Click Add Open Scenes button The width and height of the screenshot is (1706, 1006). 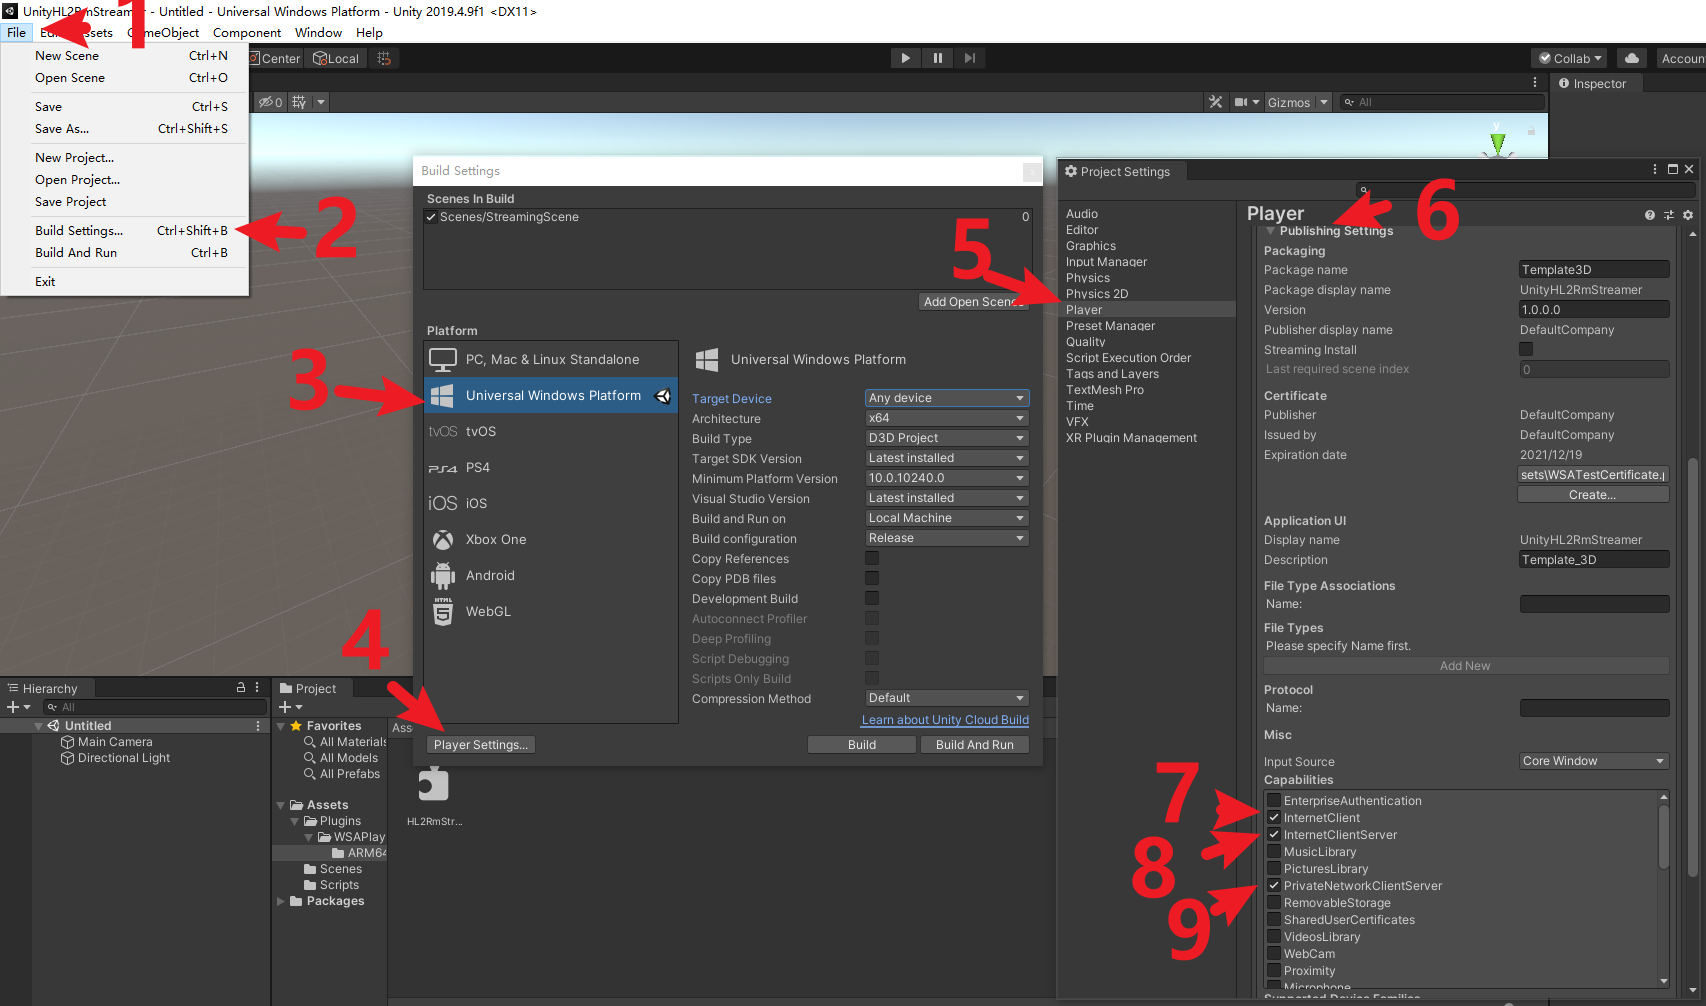[974, 302]
